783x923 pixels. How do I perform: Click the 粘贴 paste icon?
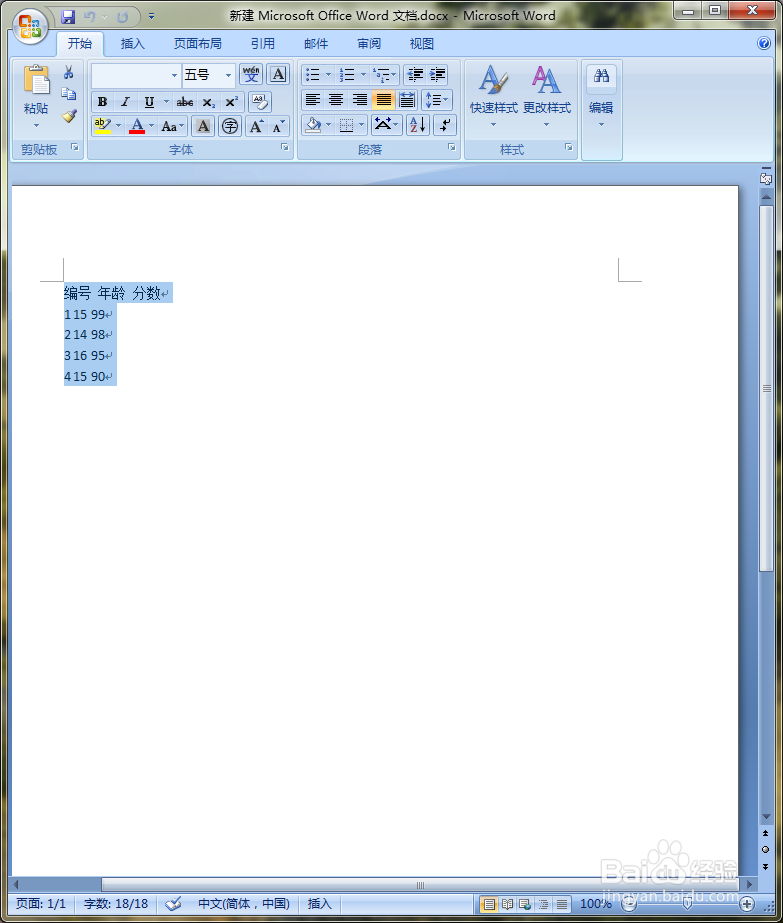pos(36,80)
